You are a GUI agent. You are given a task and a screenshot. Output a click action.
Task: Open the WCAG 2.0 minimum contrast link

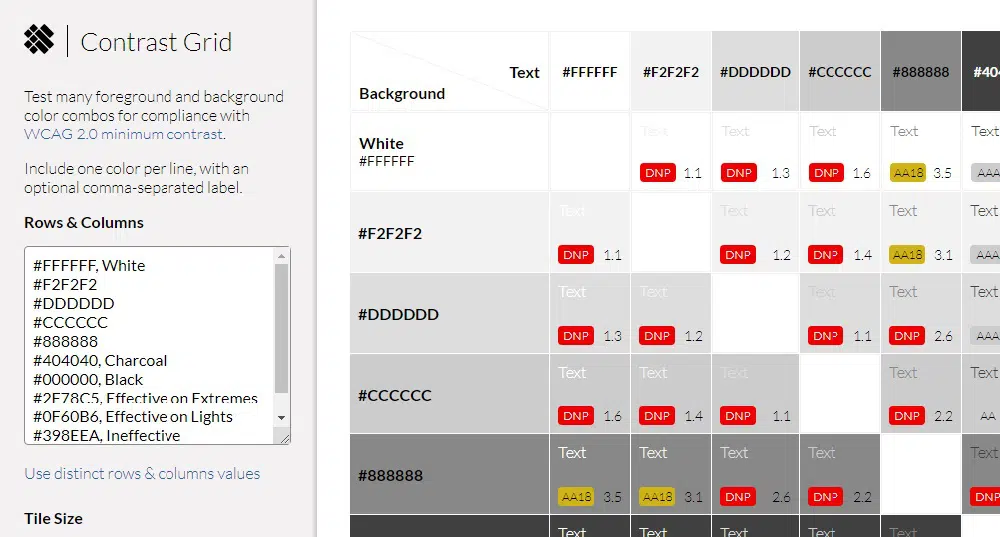tap(123, 134)
